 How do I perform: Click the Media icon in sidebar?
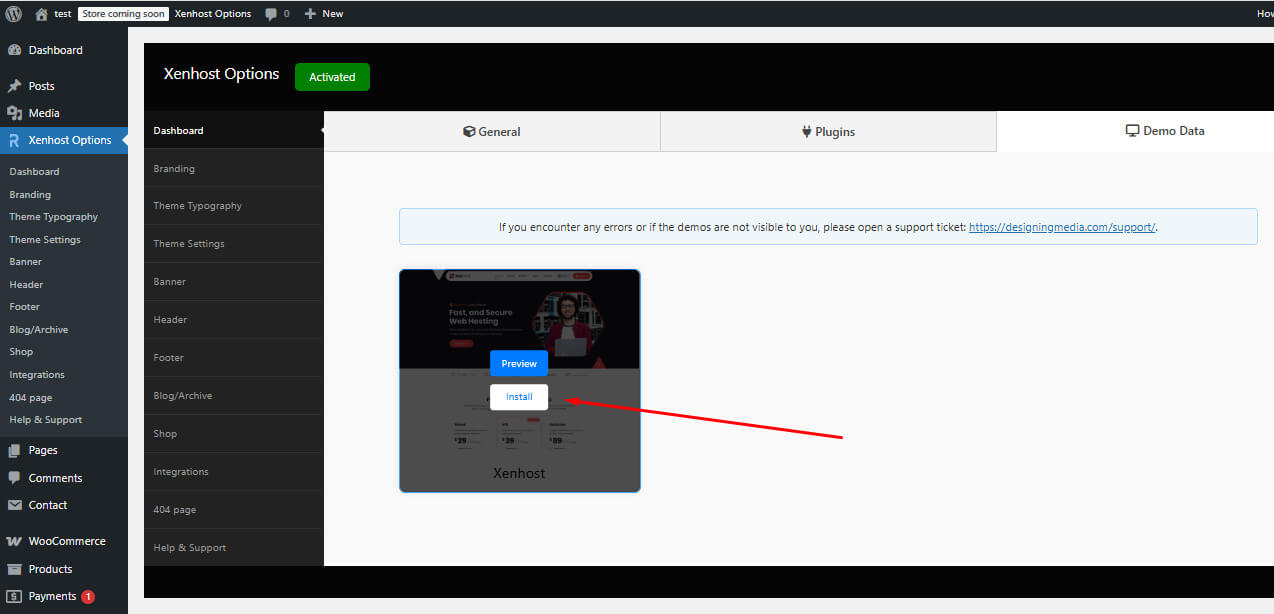pyautogui.click(x=14, y=113)
